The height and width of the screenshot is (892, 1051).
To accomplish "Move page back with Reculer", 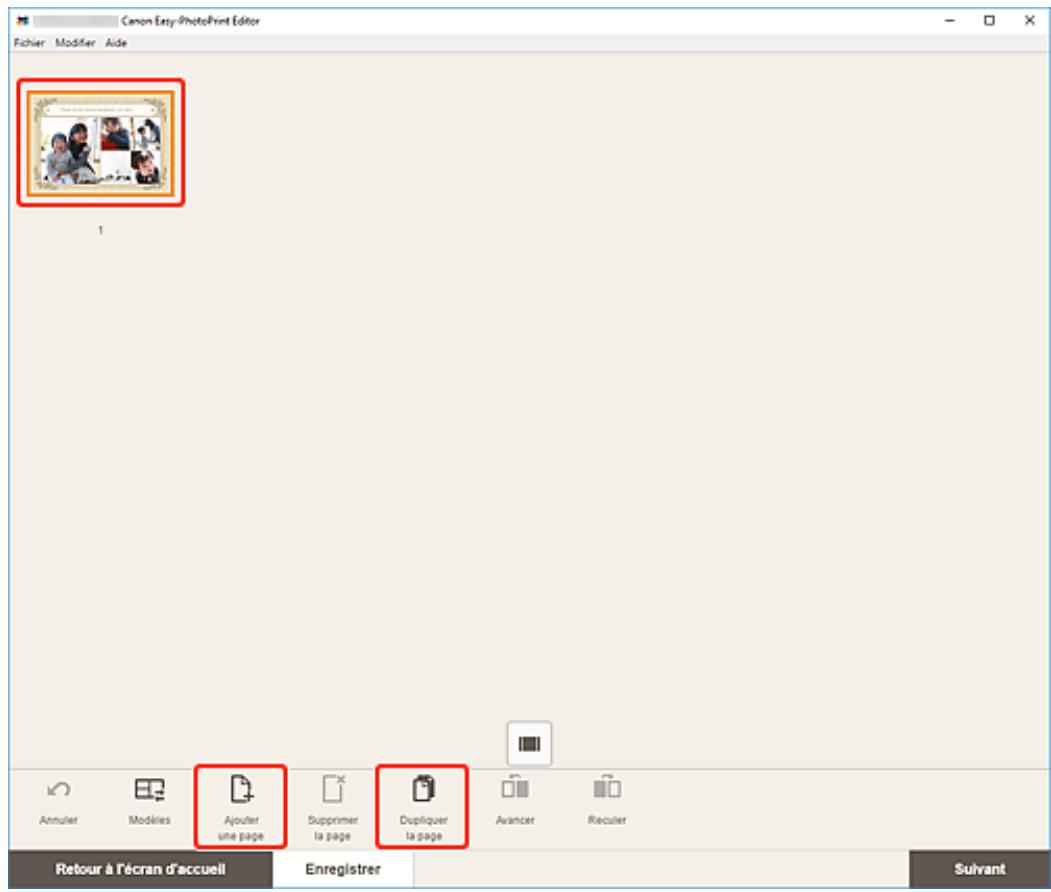I will point(607,801).
